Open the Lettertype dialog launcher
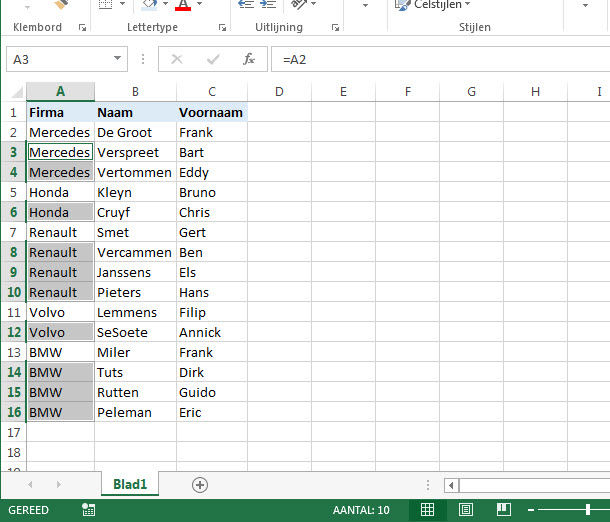This screenshot has width=610, height=522. tap(222, 28)
